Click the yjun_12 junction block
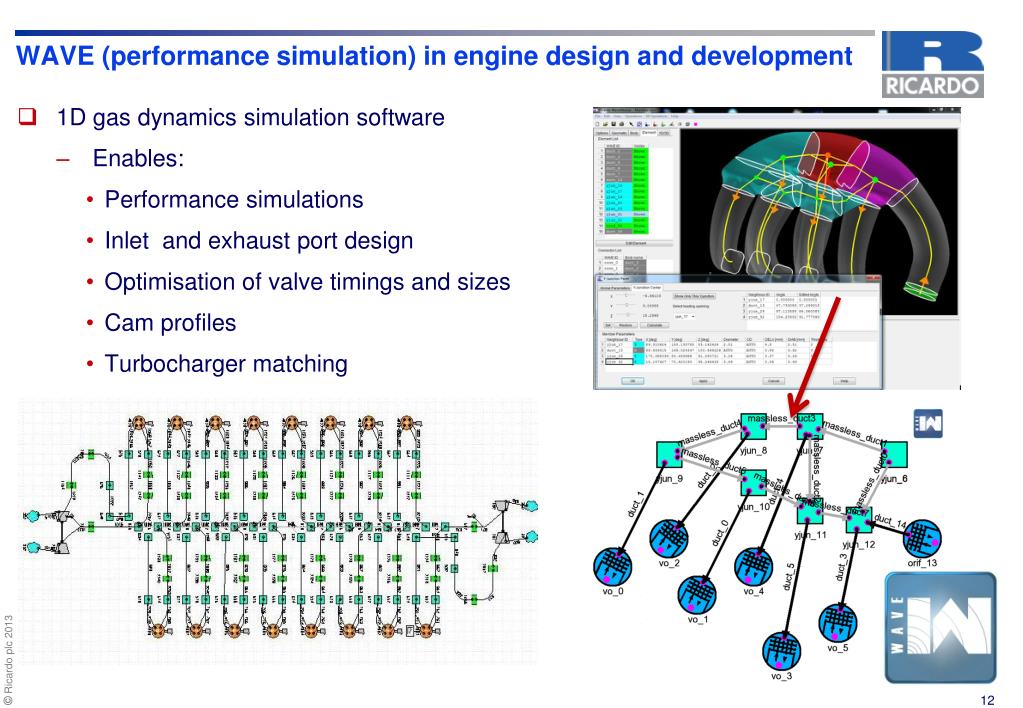 (x=859, y=520)
